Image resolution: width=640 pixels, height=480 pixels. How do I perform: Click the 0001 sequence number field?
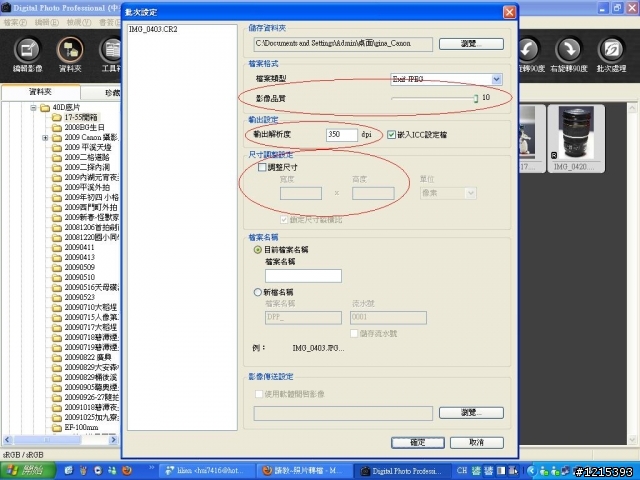tap(388, 318)
